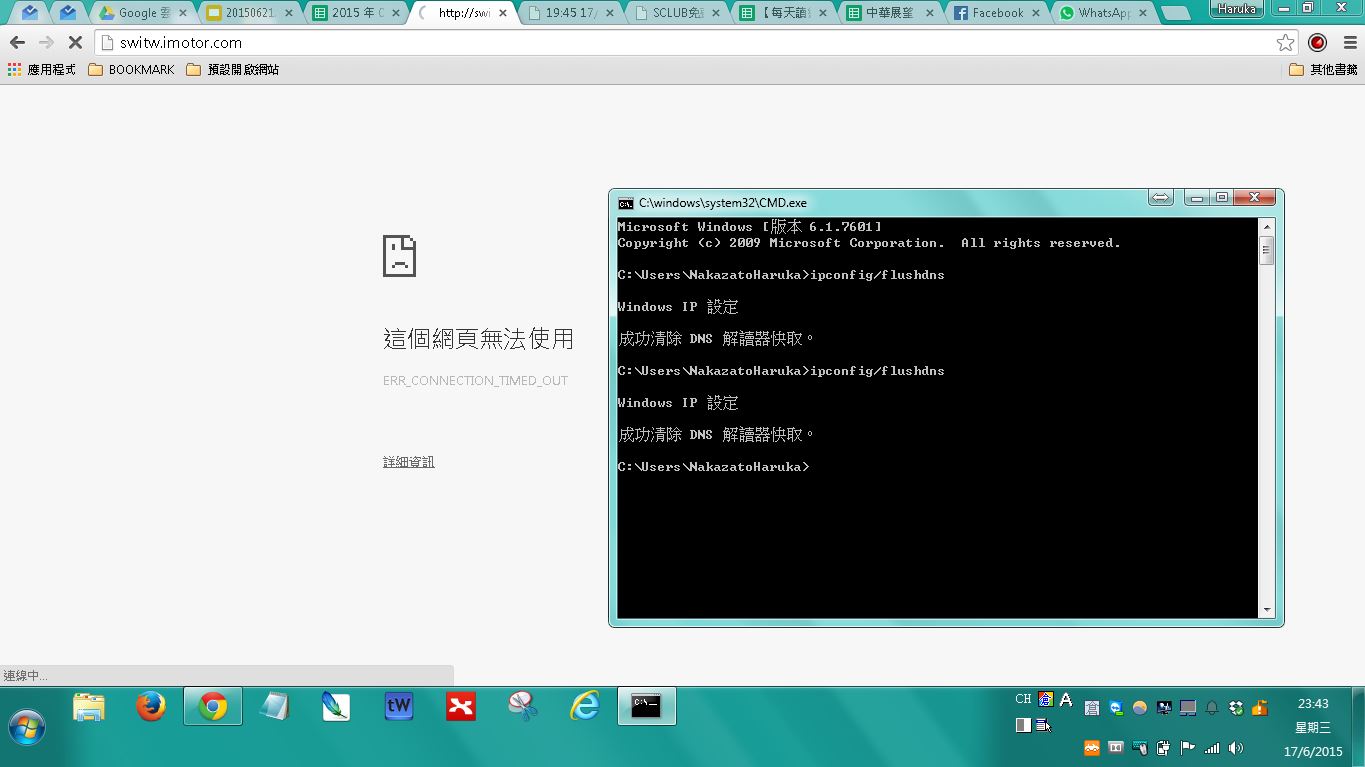Click the CMD scrollbar down arrow

coord(1267,610)
